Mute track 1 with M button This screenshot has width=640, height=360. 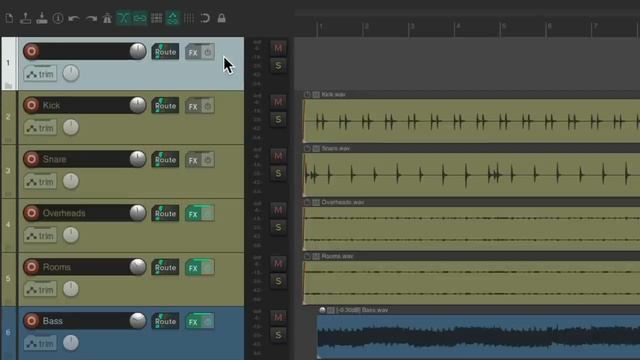point(278,48)
